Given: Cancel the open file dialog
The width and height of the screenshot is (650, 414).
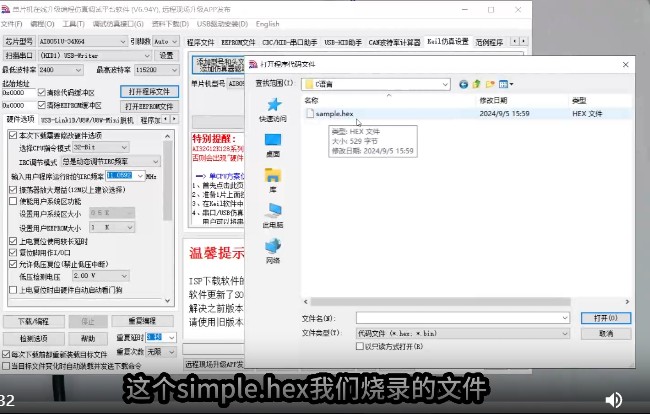Looking at the screenshot, I should point(606,334).
